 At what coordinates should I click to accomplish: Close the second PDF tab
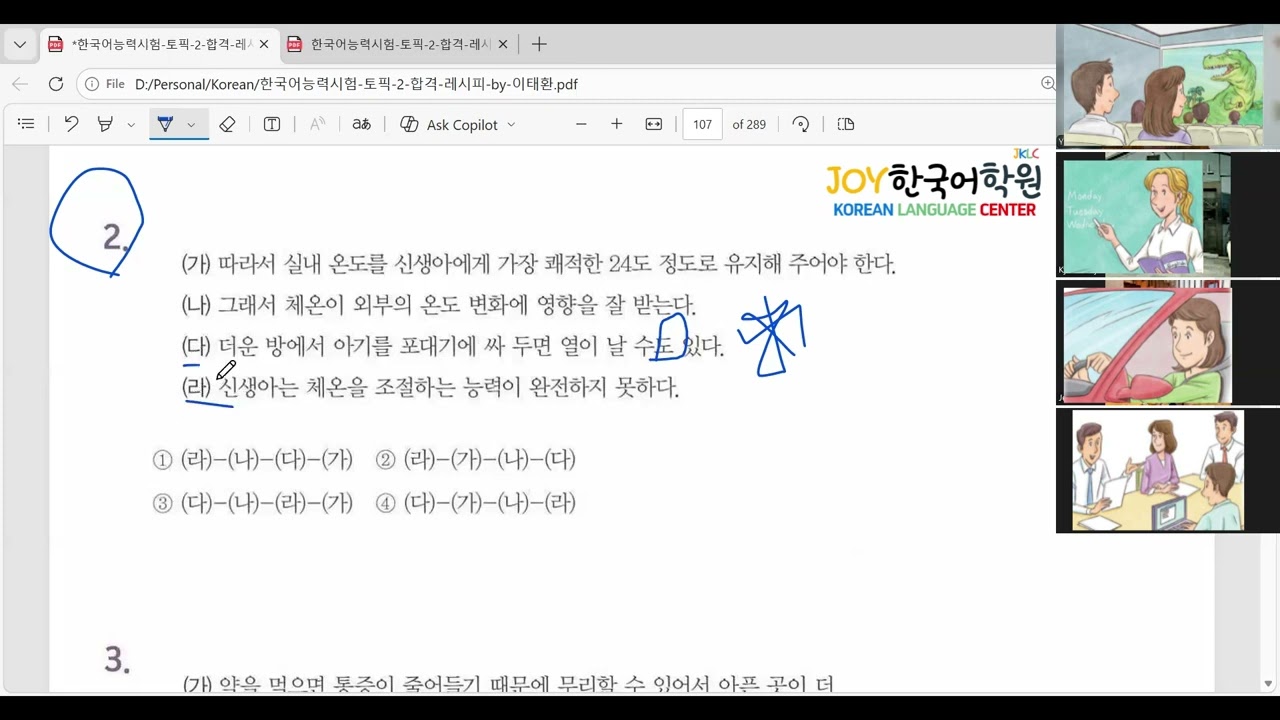503,44
